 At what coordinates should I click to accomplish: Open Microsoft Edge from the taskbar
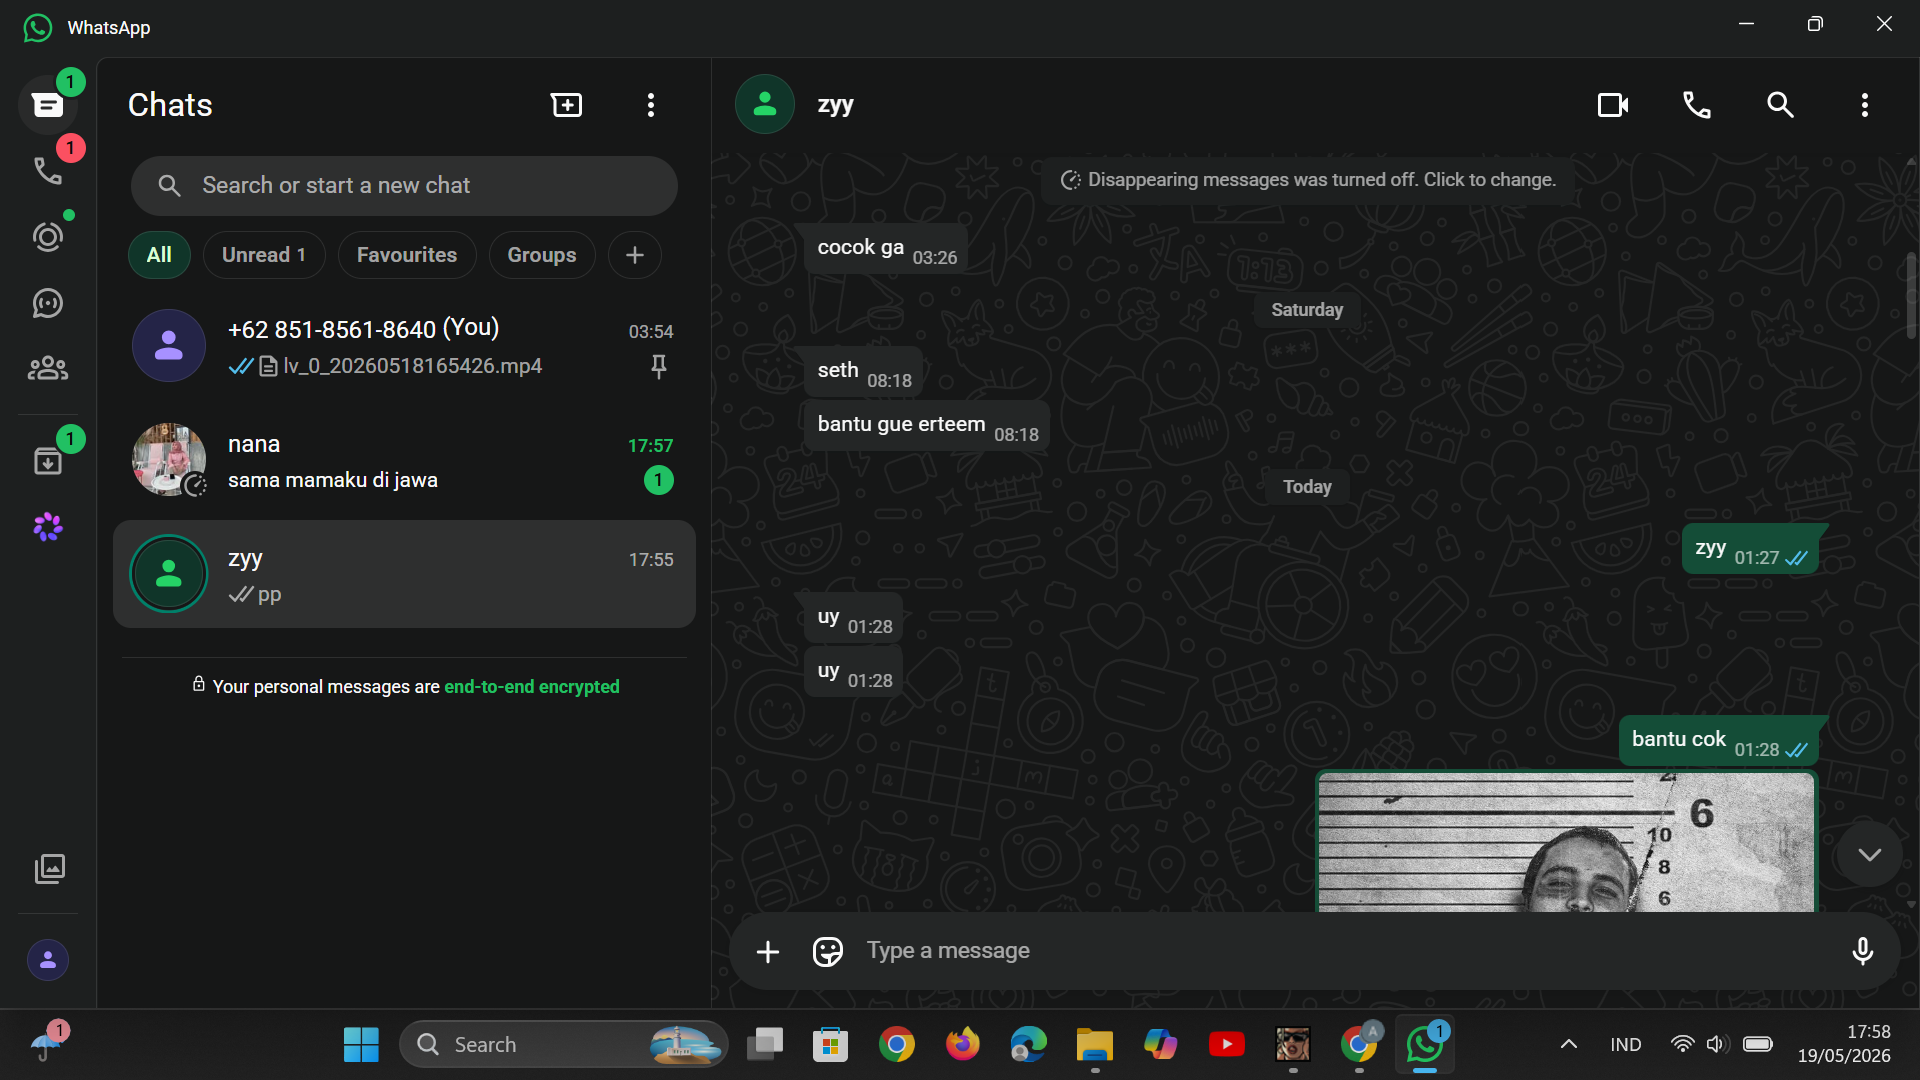[x=1029, y=1044]
